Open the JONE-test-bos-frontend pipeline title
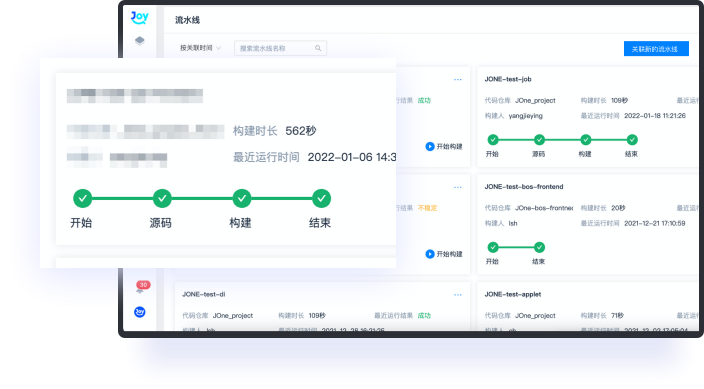This screenshot has width=704, height=389. coord(524,186)
